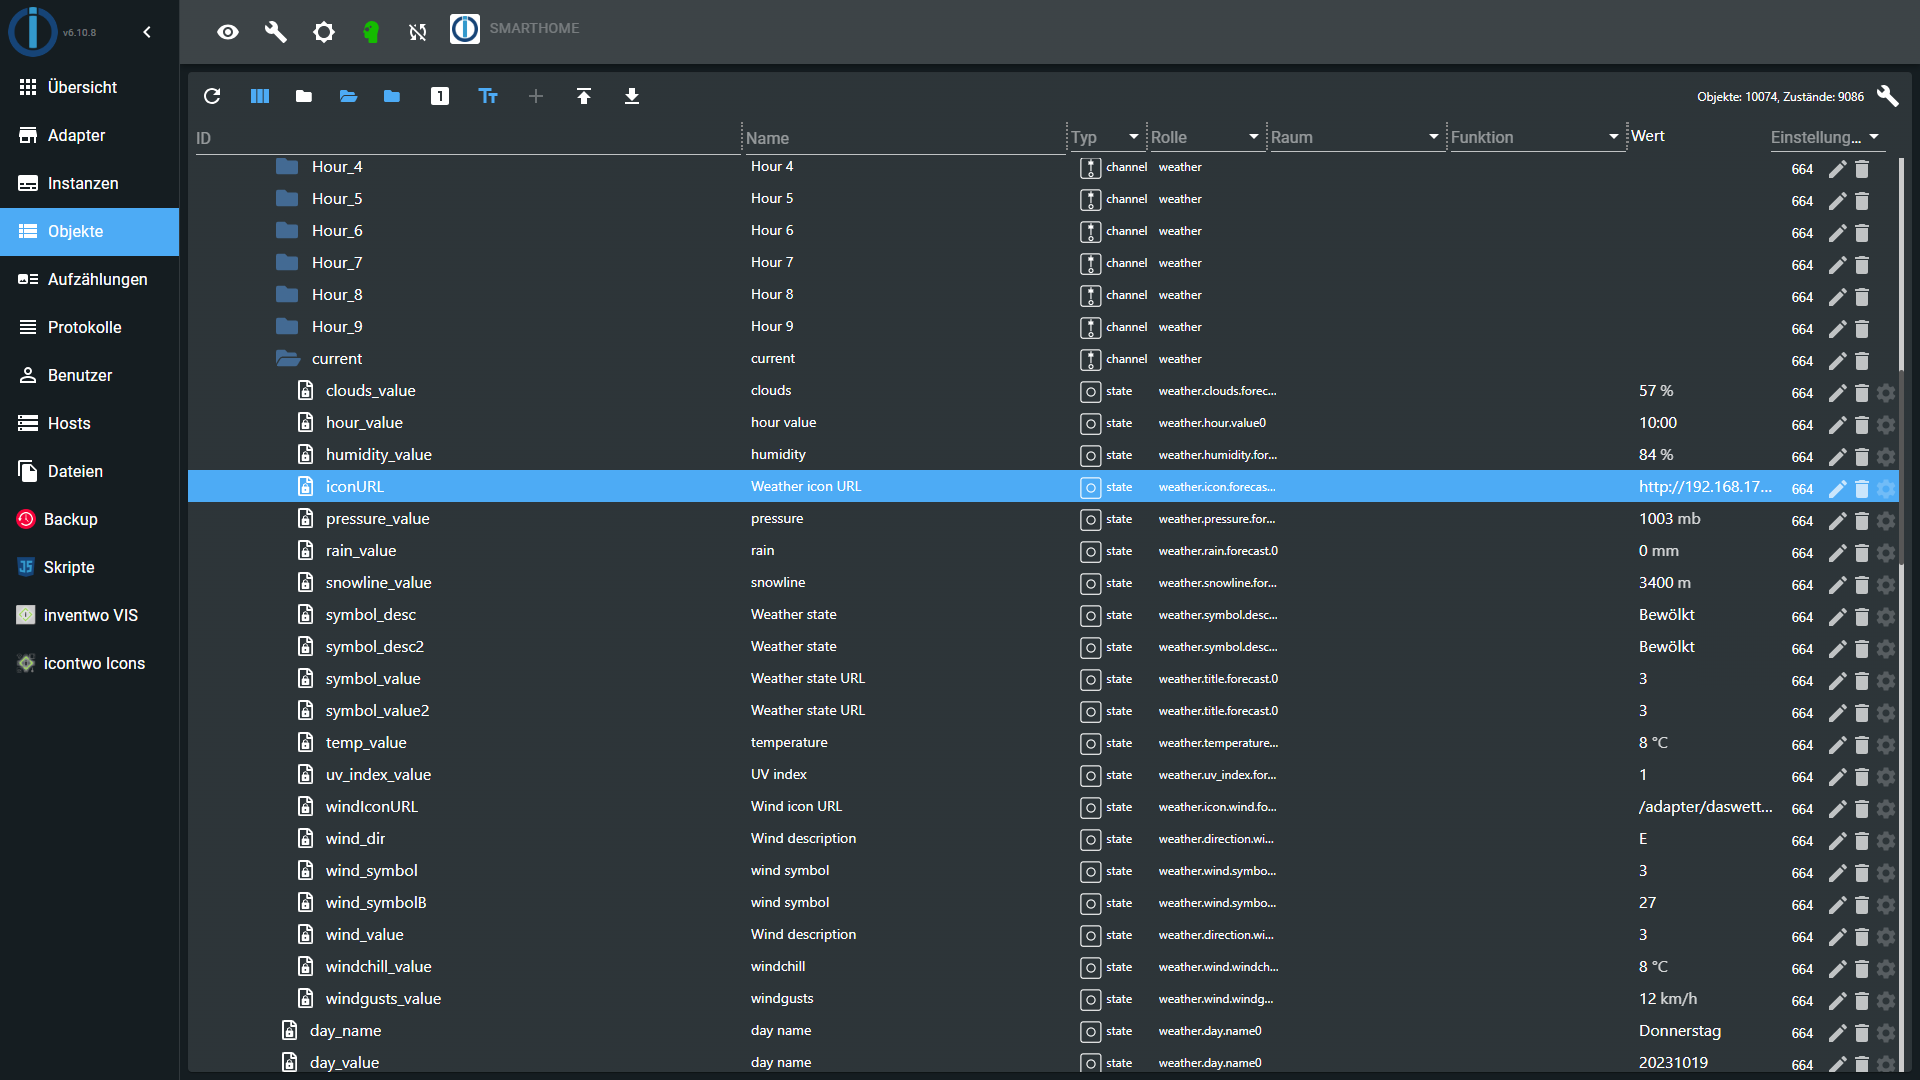Collapse the current channel folder
The image size is (1920, 1080).
288,358
